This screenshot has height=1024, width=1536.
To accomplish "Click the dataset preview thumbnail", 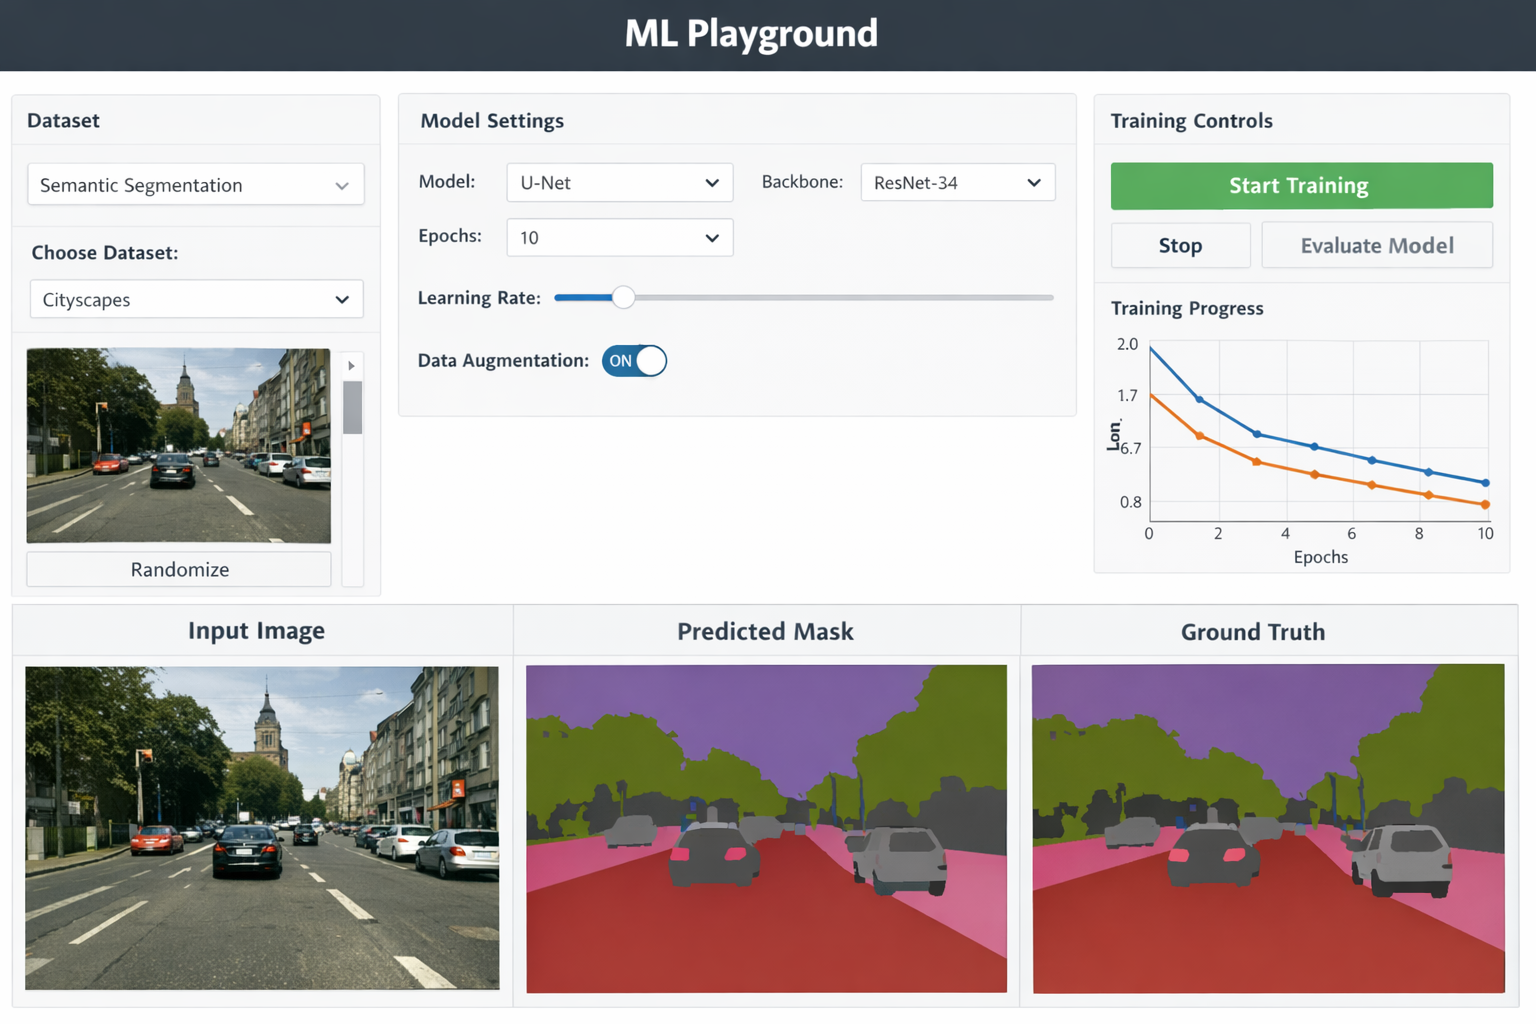I will (178, 445).
